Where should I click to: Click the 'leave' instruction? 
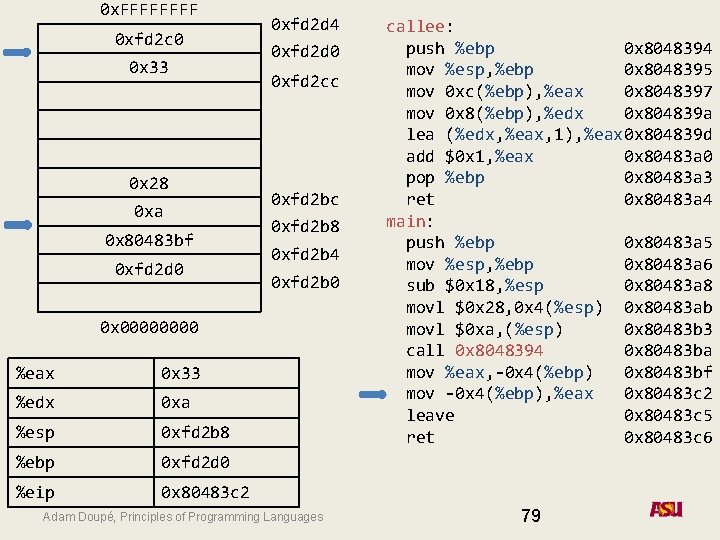[x=430, y=416]
